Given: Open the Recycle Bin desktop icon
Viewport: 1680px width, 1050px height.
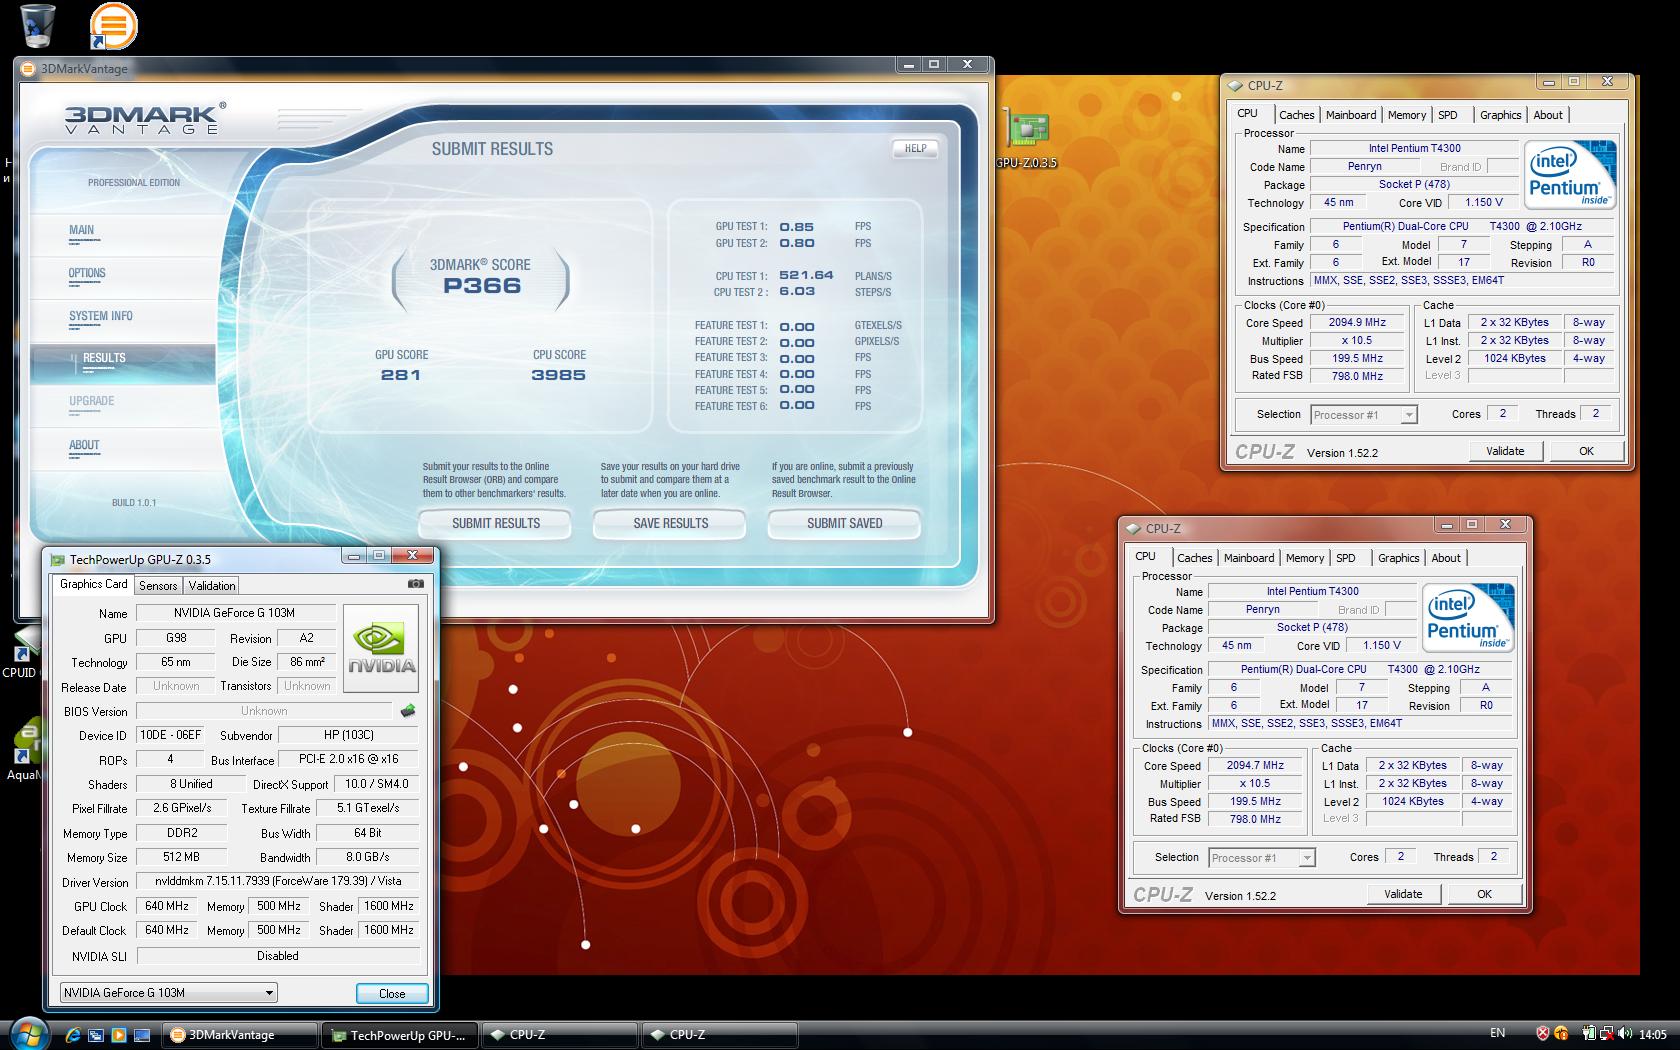Looking at the screenshot, I should click(37, 26).
